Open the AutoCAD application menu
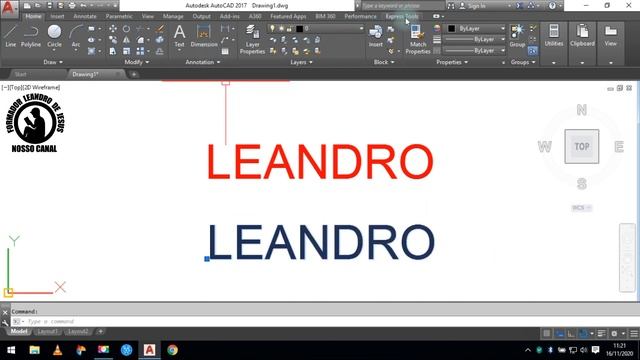This screenshot has width=640, height=360. (x=9, y=8)
